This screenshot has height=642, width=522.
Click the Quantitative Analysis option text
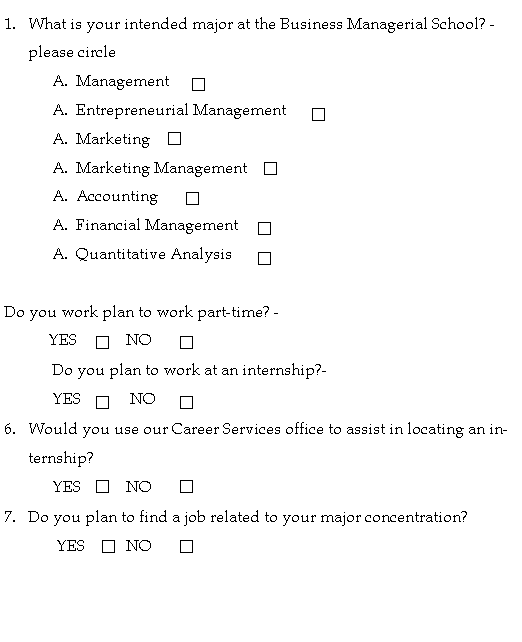[153, 254]
